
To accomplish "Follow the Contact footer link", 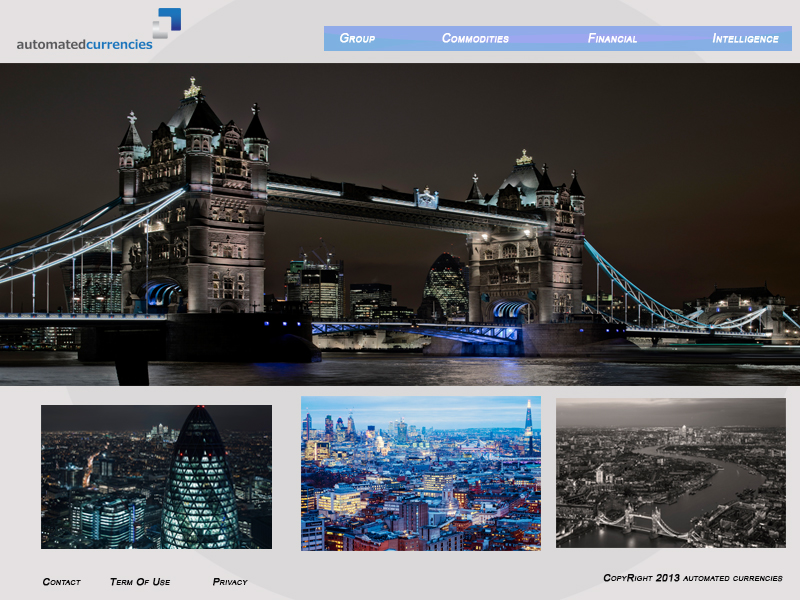I will 62,582.
